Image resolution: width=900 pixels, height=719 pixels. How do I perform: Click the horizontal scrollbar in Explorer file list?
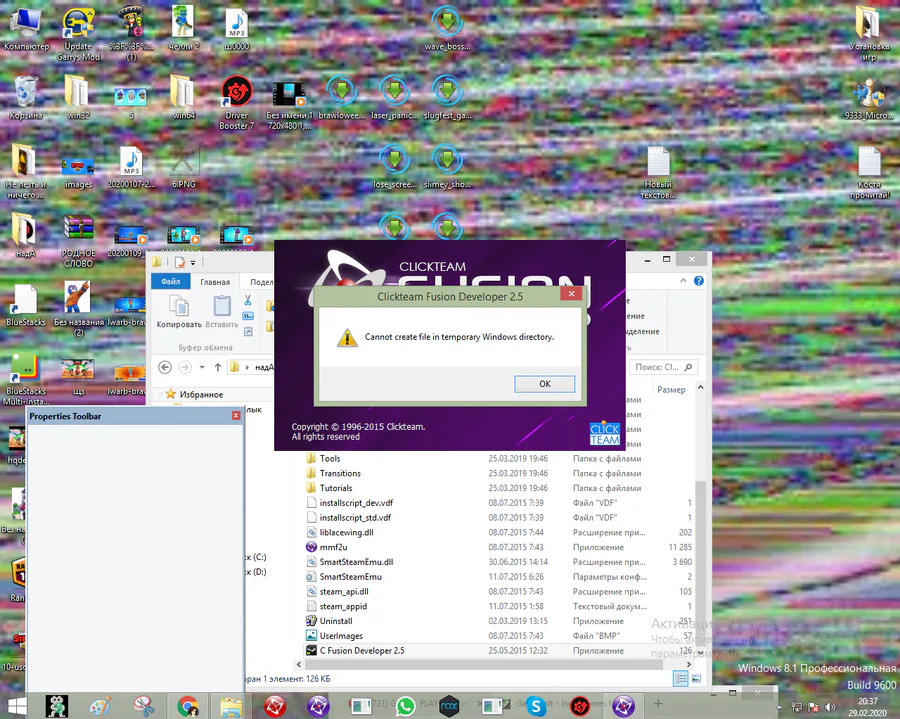(484, 664)
